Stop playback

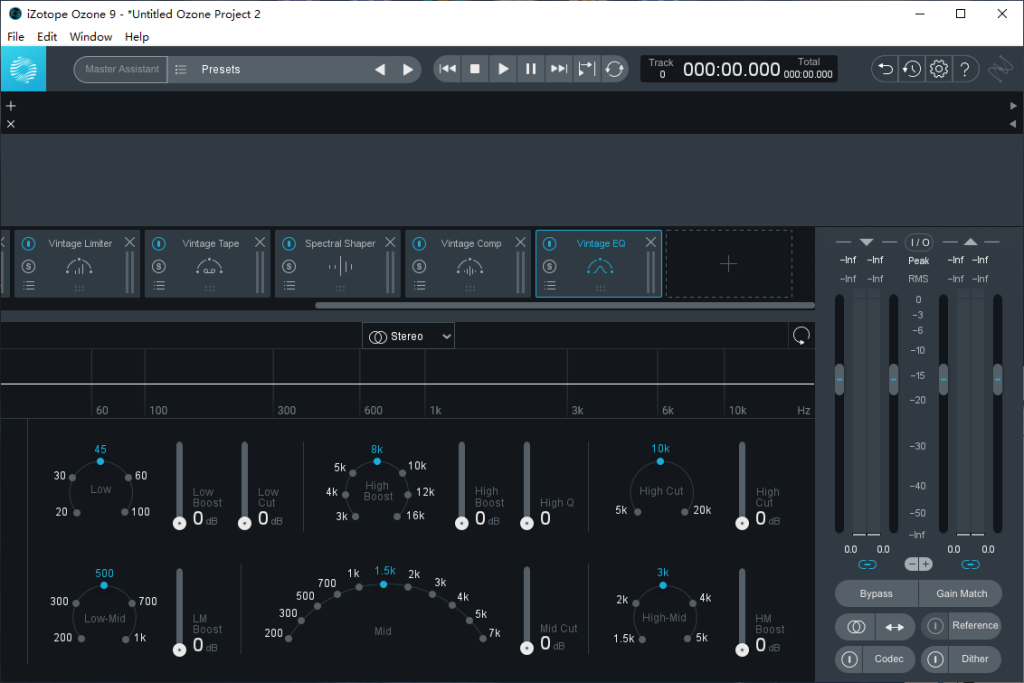(475, 69)
